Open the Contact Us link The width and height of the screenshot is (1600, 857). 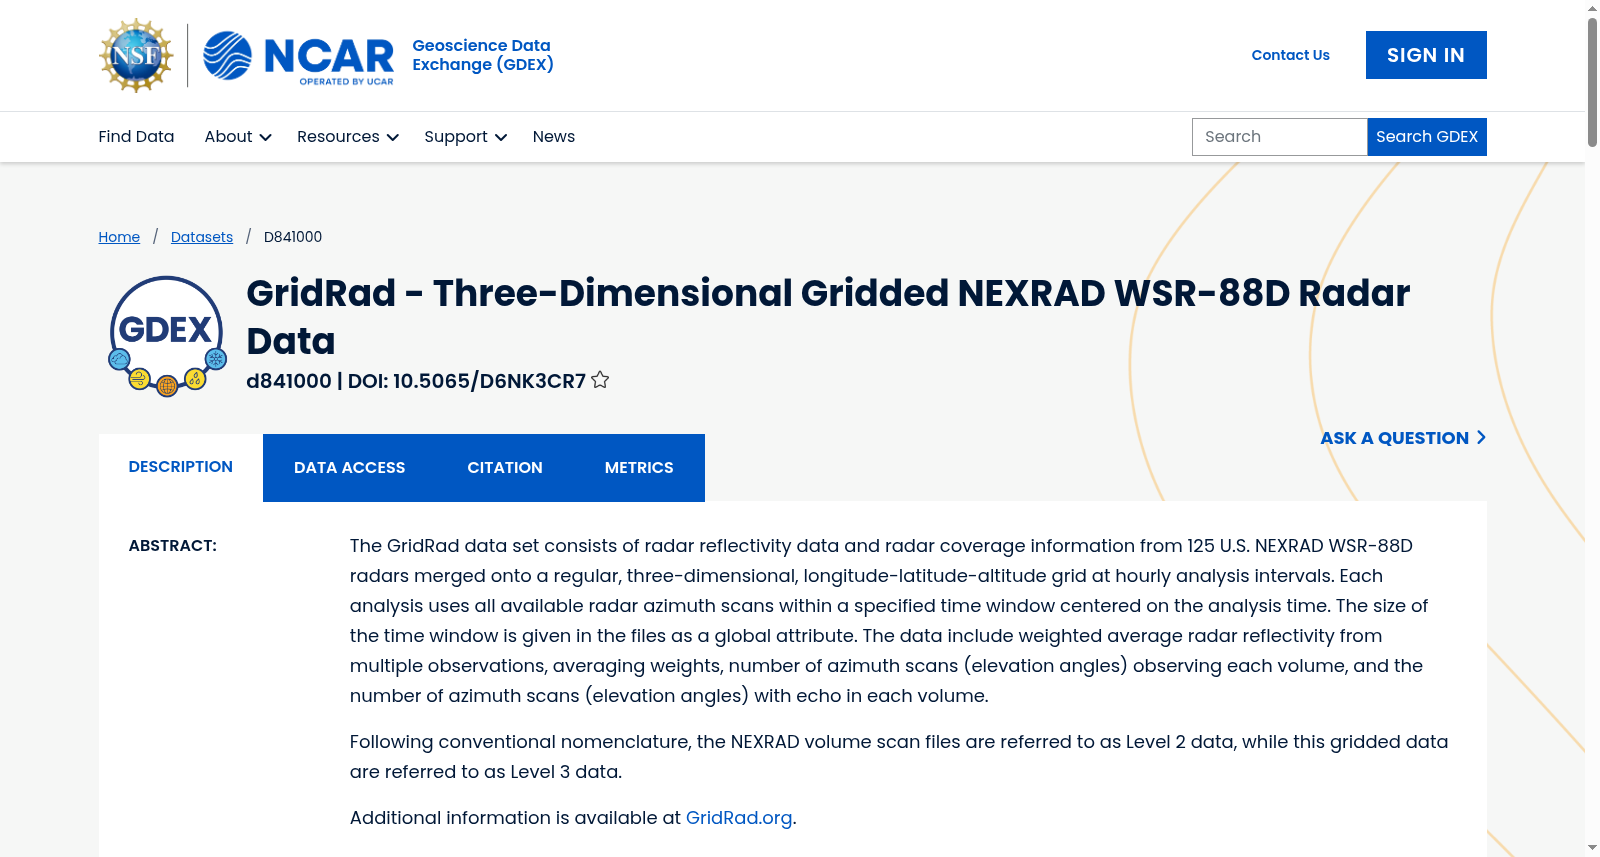[x=1291, y=55]
